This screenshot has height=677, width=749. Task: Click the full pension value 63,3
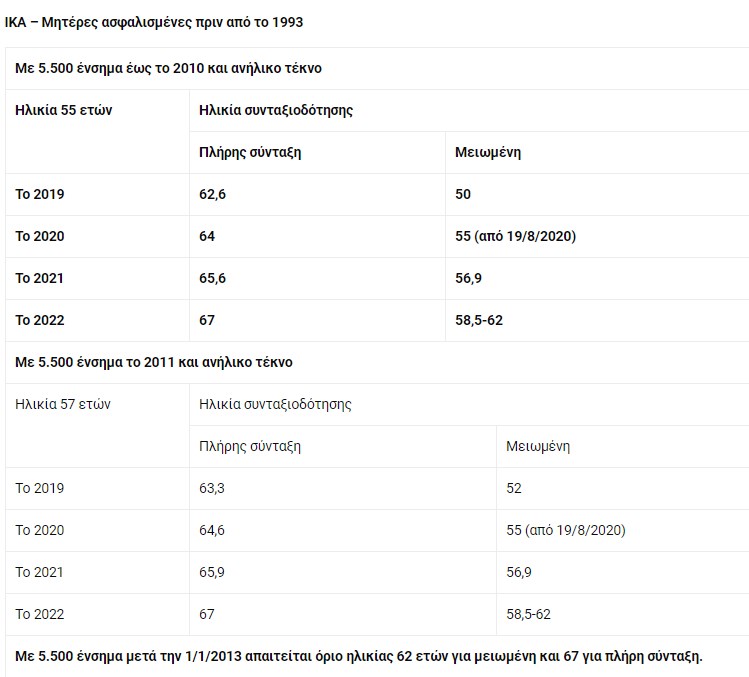click(x=212, y=488)
